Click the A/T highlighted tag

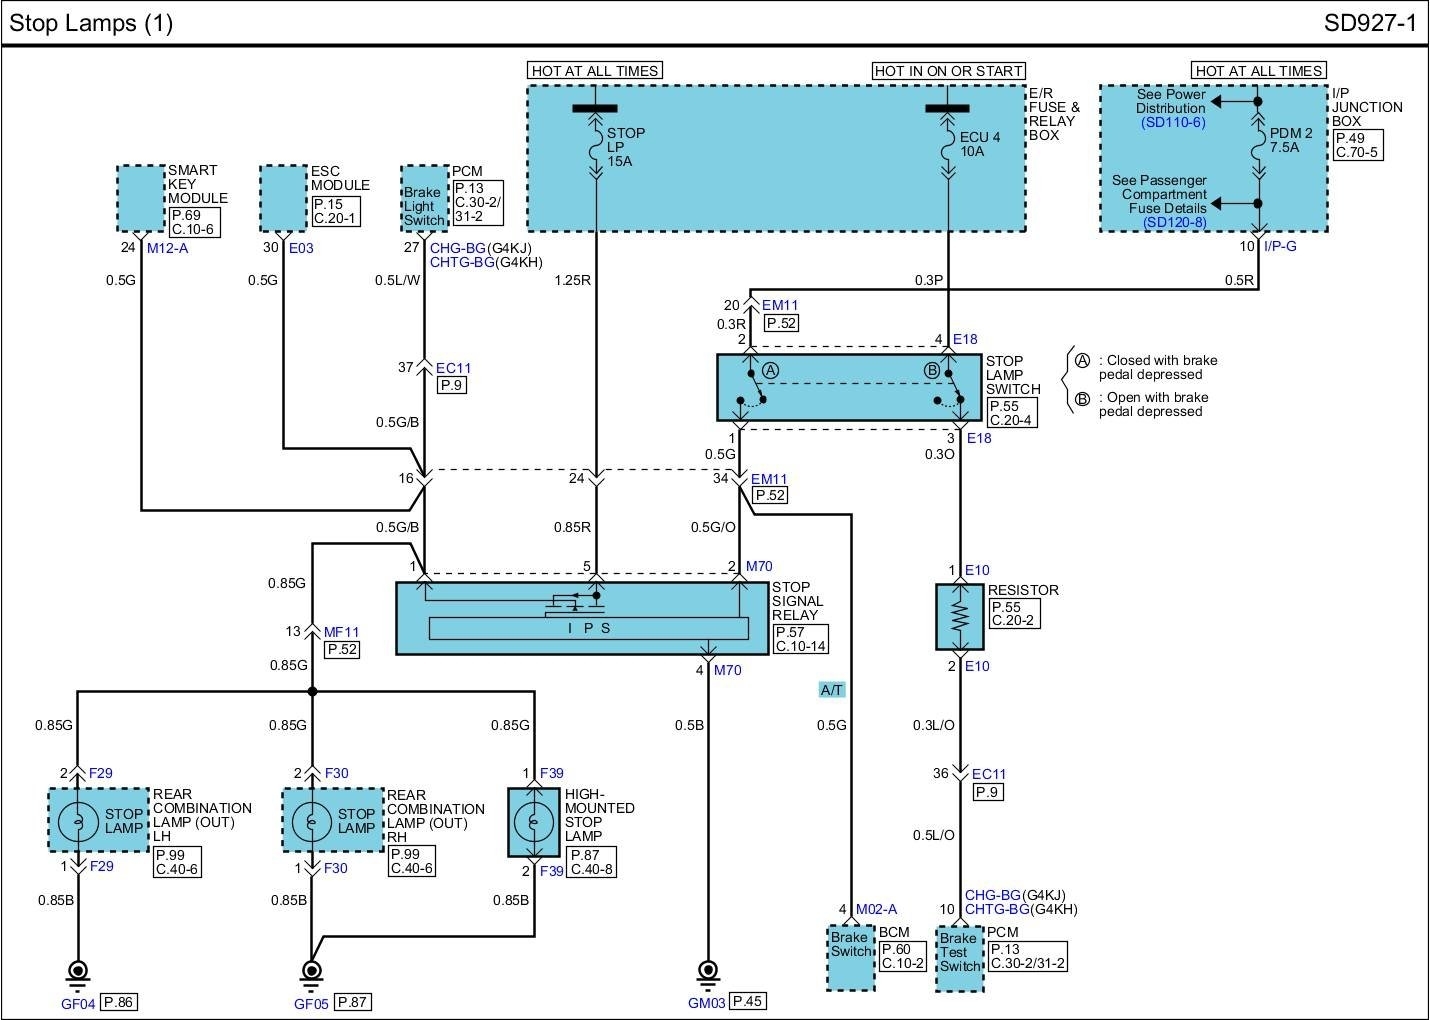[832, 690]
